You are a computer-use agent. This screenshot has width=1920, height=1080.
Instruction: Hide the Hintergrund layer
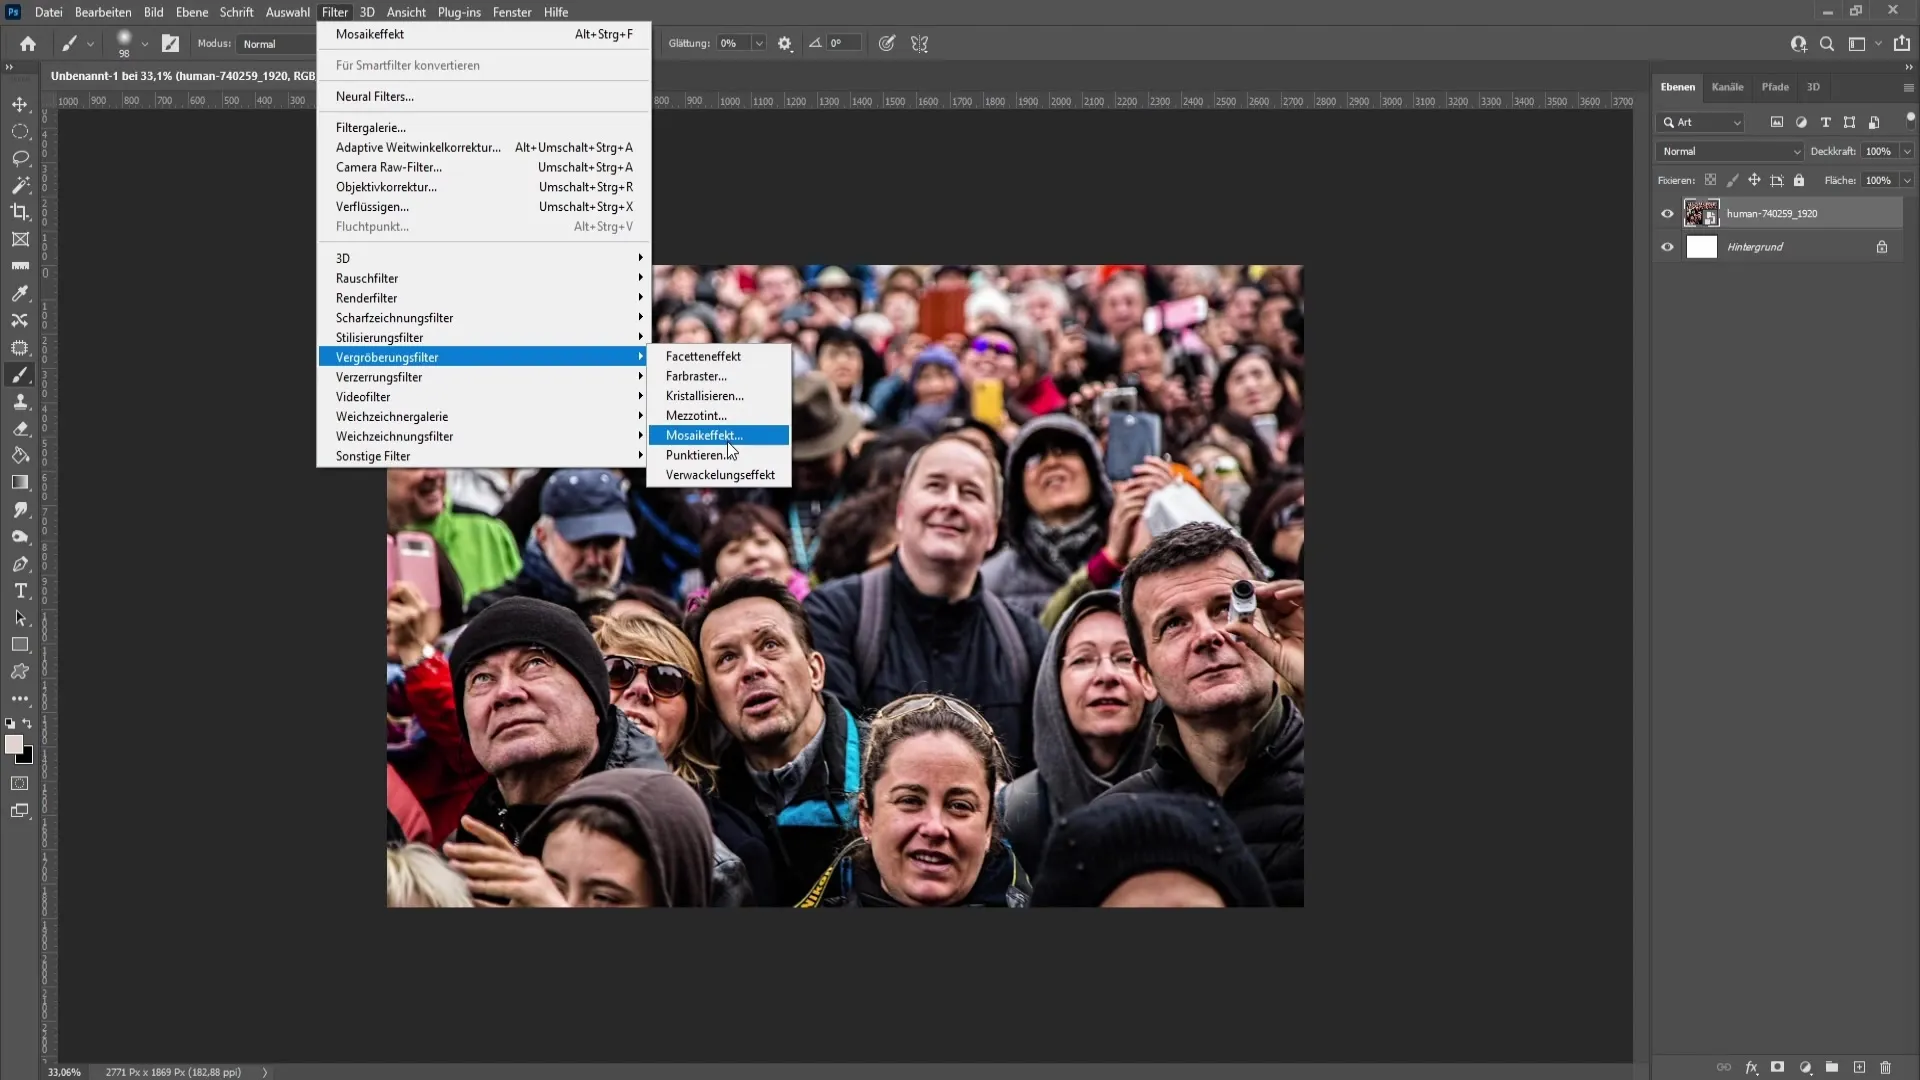[1667, 247]
